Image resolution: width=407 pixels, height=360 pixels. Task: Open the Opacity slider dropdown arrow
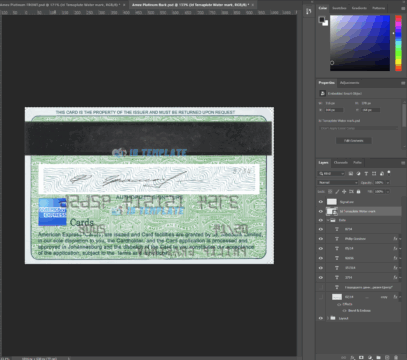pyautogui.click(x=388, y=183)
